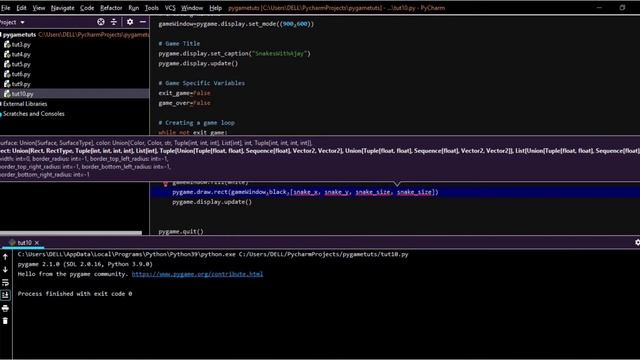Click scroll to end icon in Run toolbar

(5, 295)
